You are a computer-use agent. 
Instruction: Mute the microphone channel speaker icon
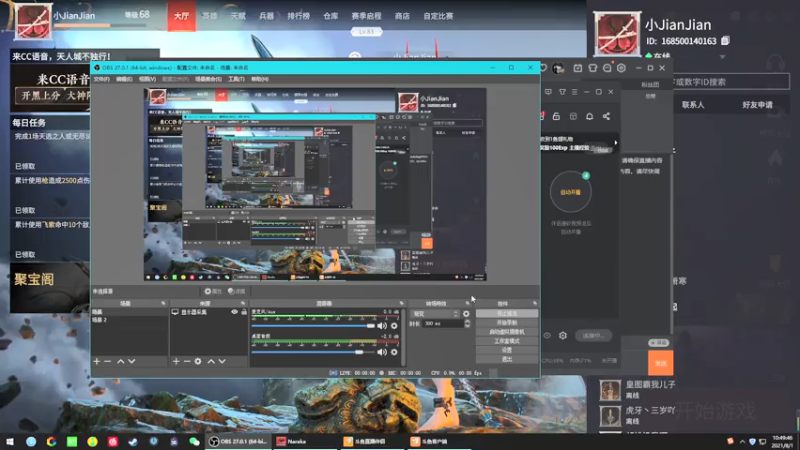click(x=382, y=326)
